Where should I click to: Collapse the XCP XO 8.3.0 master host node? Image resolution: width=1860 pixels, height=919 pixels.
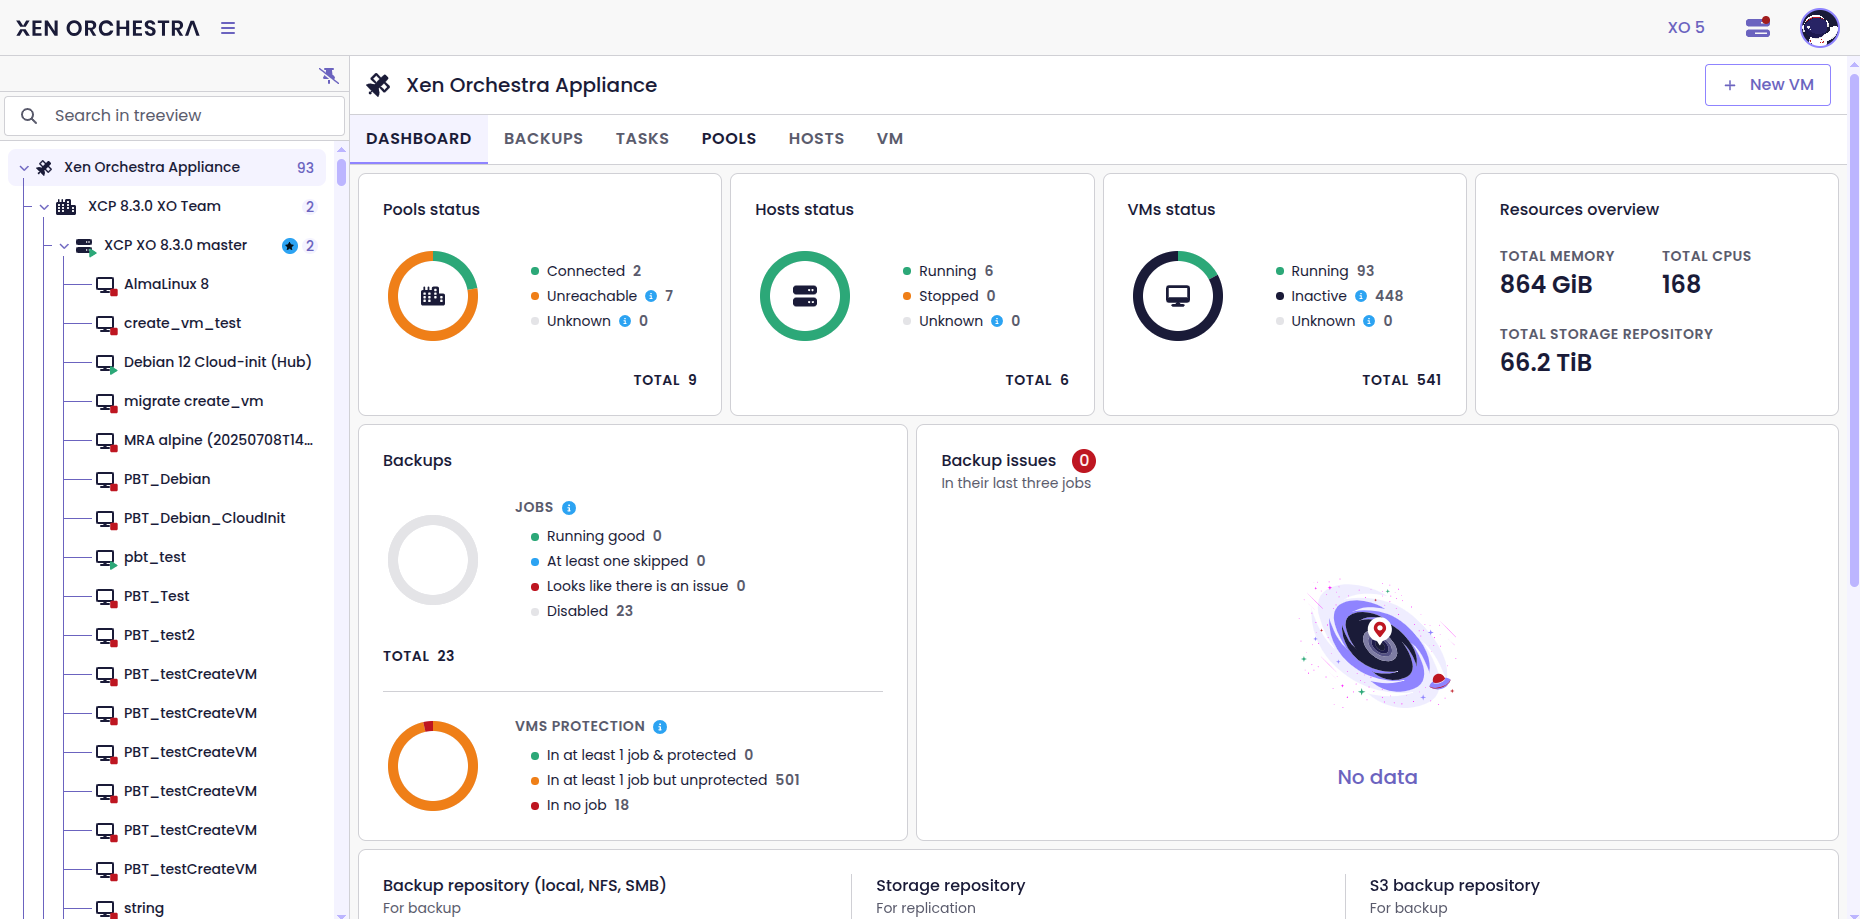point(64,246)
